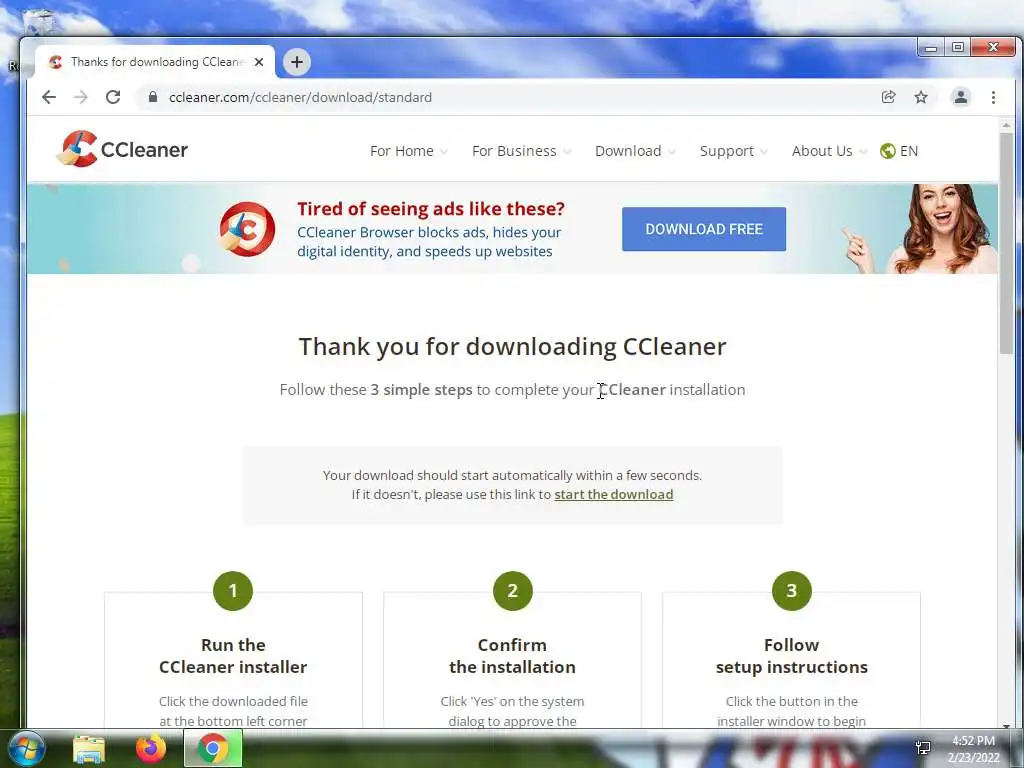Click the scrollbar up arrow
1024x768 pixels.
(1006, 124)
